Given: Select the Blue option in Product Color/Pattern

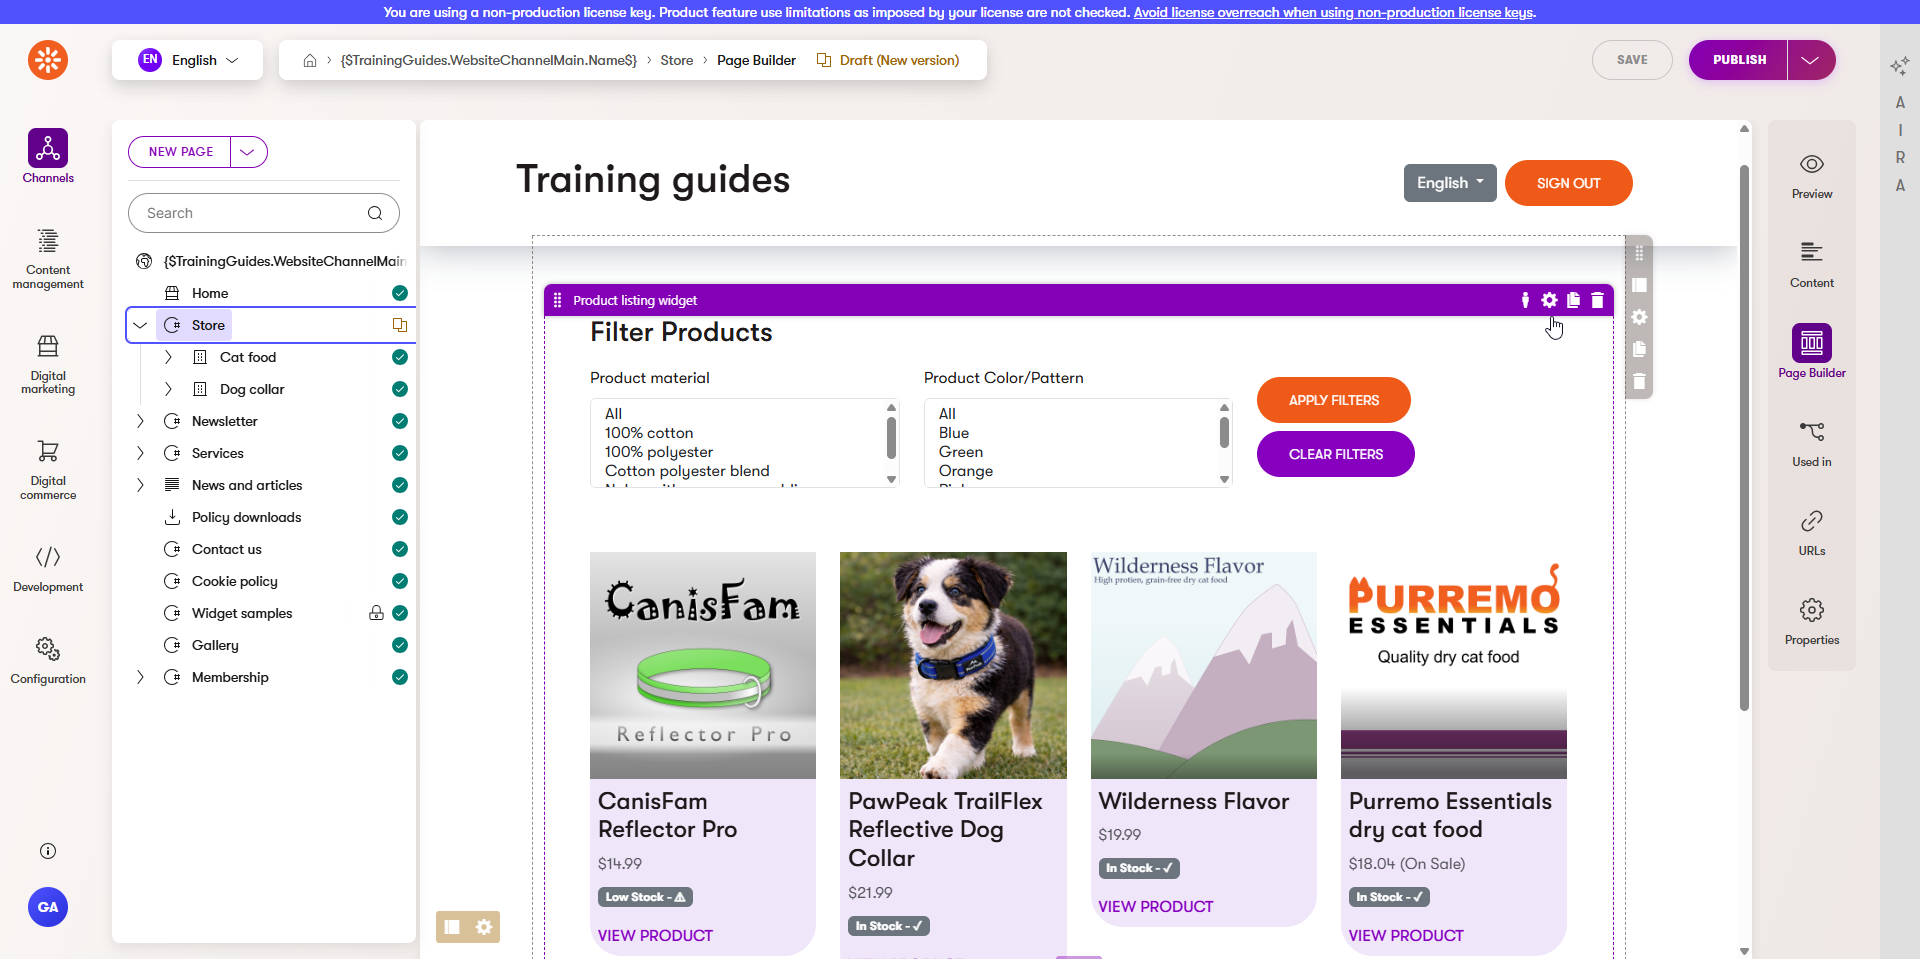Looking at the screenshot, I should click(x=953, y=433).
